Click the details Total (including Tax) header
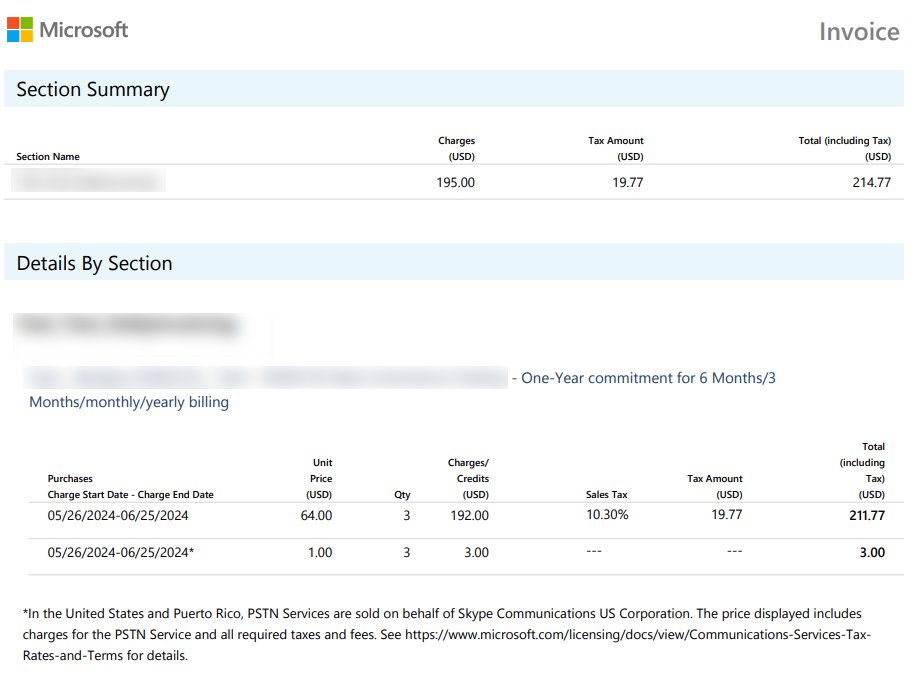Image resolution: width=912 pixels, height=673 pixels. (863, 471)
